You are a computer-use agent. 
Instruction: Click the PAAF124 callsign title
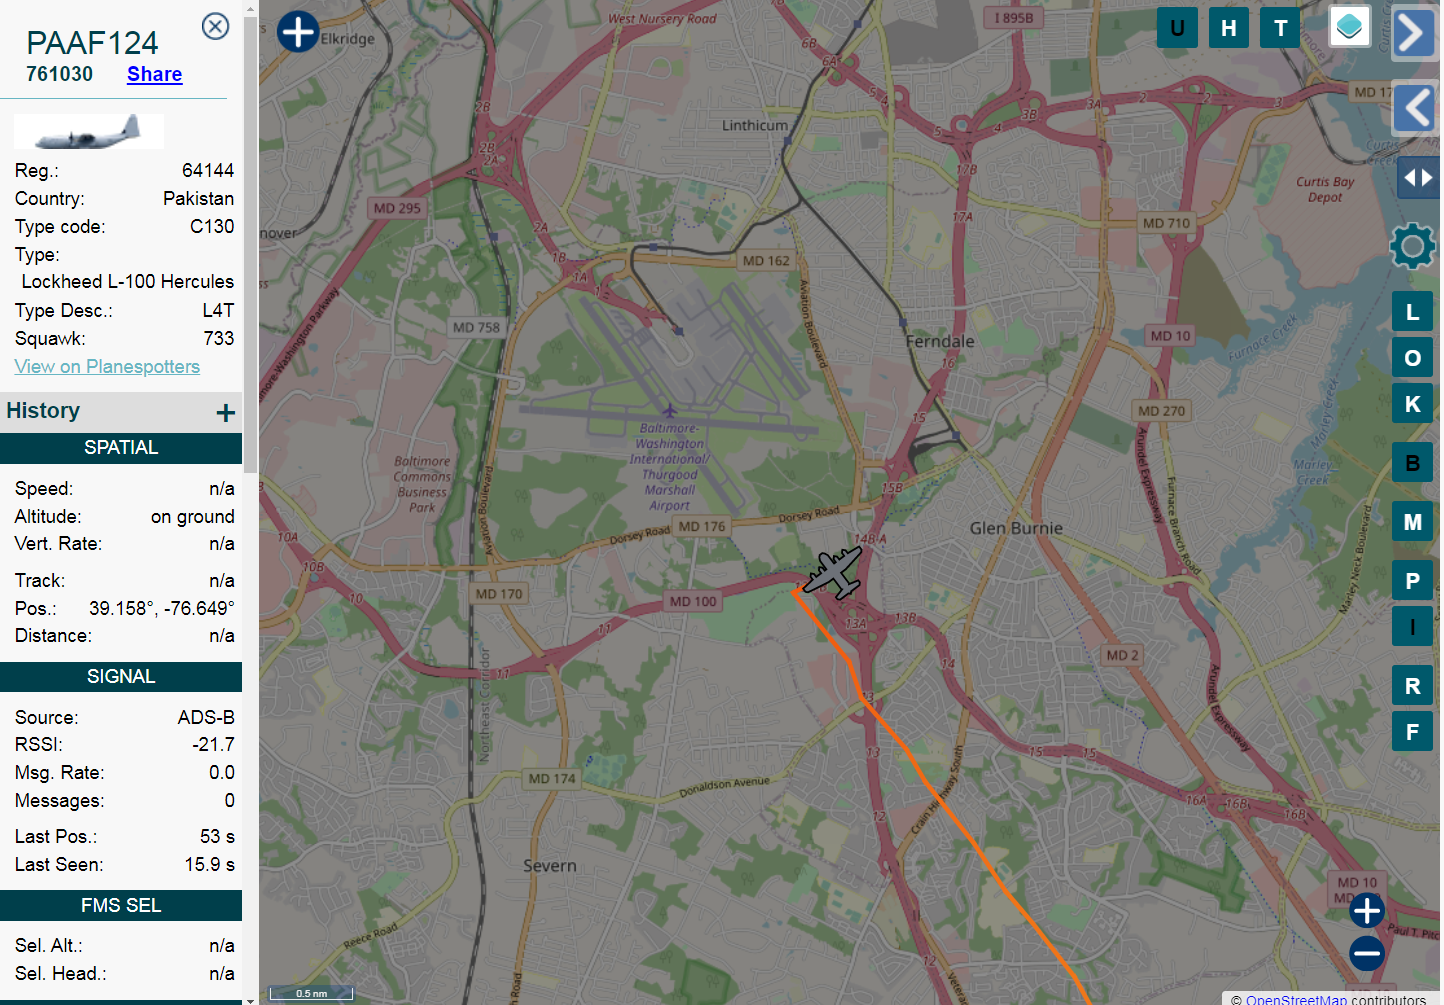92,43
